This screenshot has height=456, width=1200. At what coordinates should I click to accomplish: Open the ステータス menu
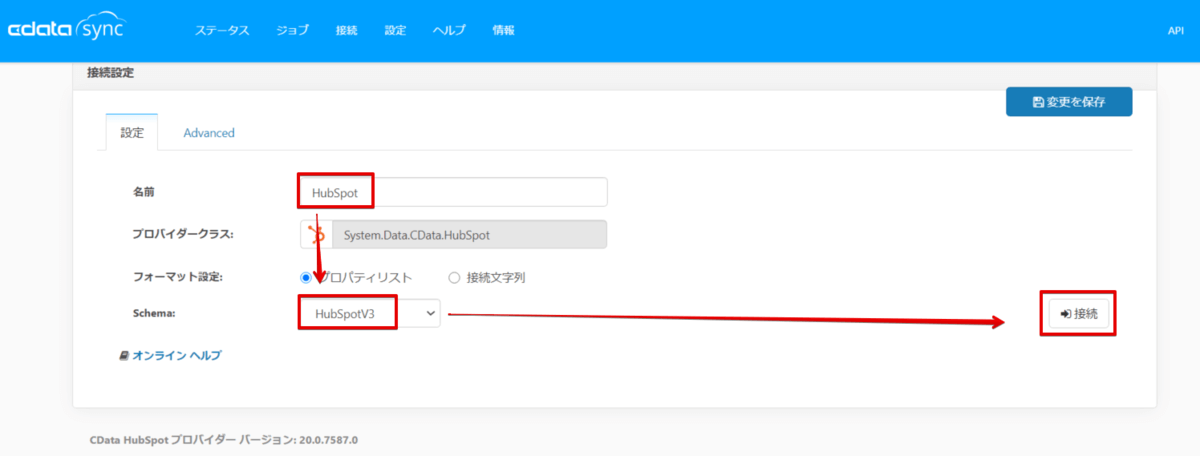pos(222,31)
